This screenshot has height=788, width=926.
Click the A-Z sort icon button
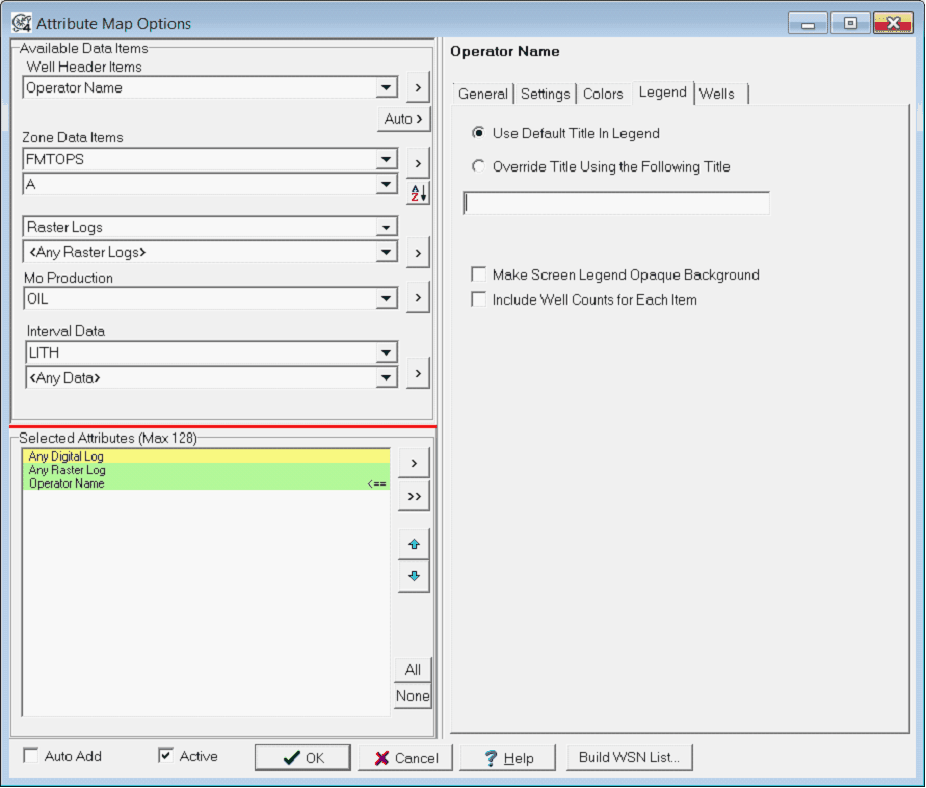[417, 193]
